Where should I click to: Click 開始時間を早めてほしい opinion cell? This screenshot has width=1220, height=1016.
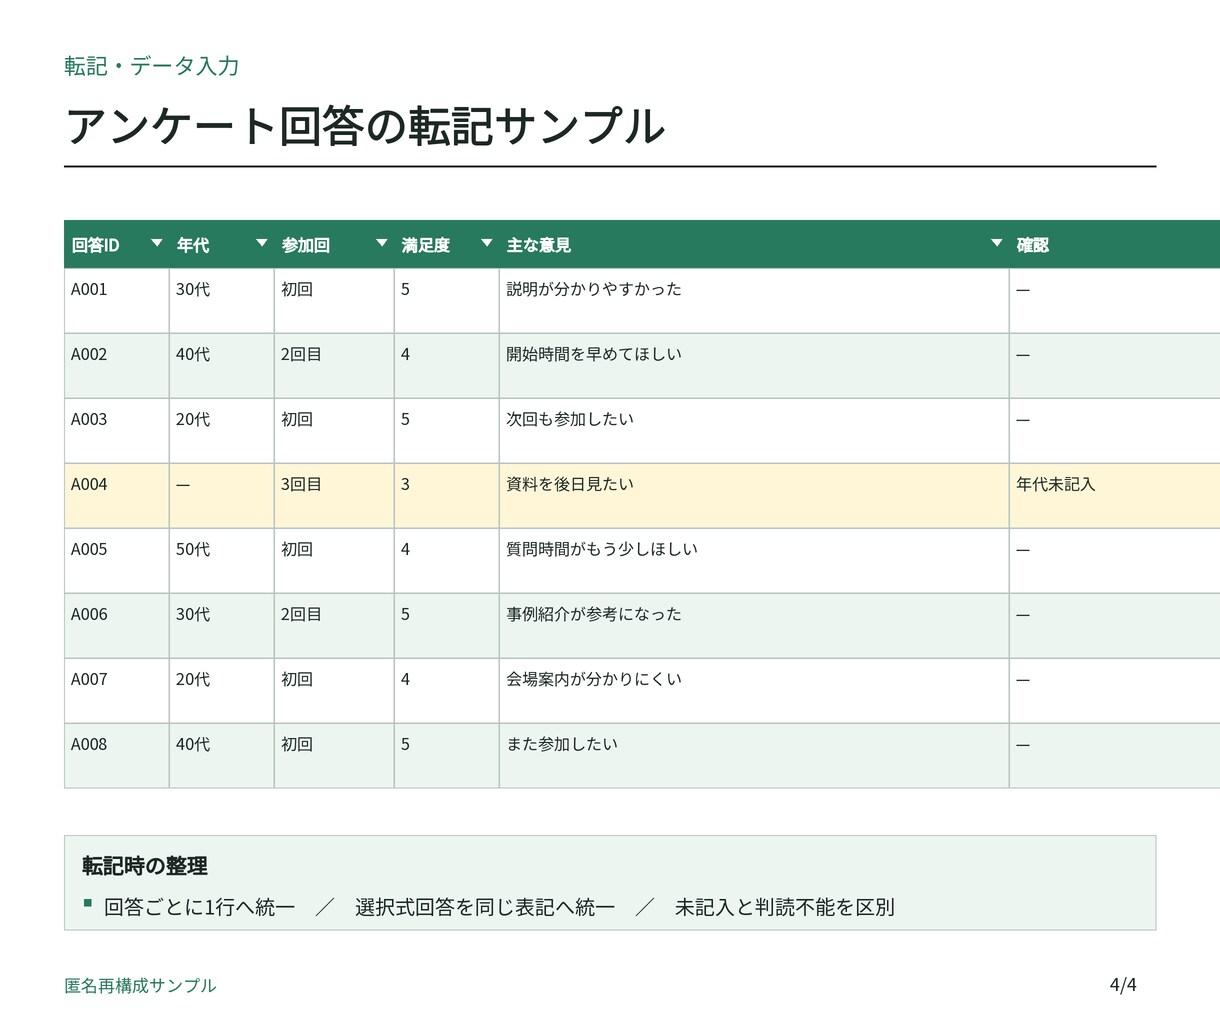(754, 366)
